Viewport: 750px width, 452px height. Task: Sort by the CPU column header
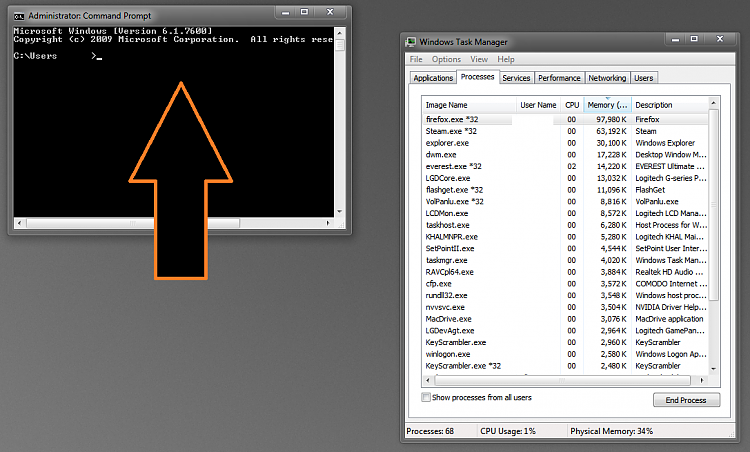point(572,105)
